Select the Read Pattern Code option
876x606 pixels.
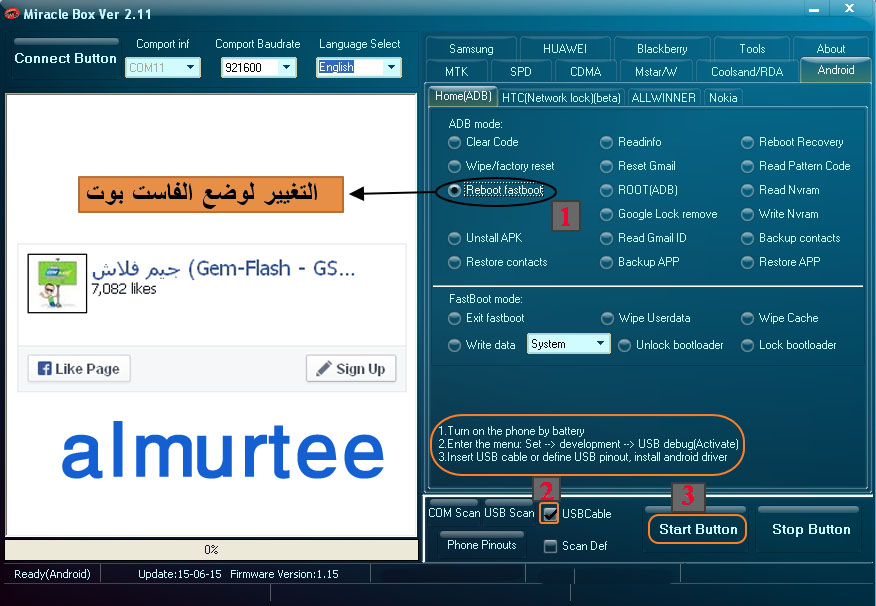click(747, 166)
